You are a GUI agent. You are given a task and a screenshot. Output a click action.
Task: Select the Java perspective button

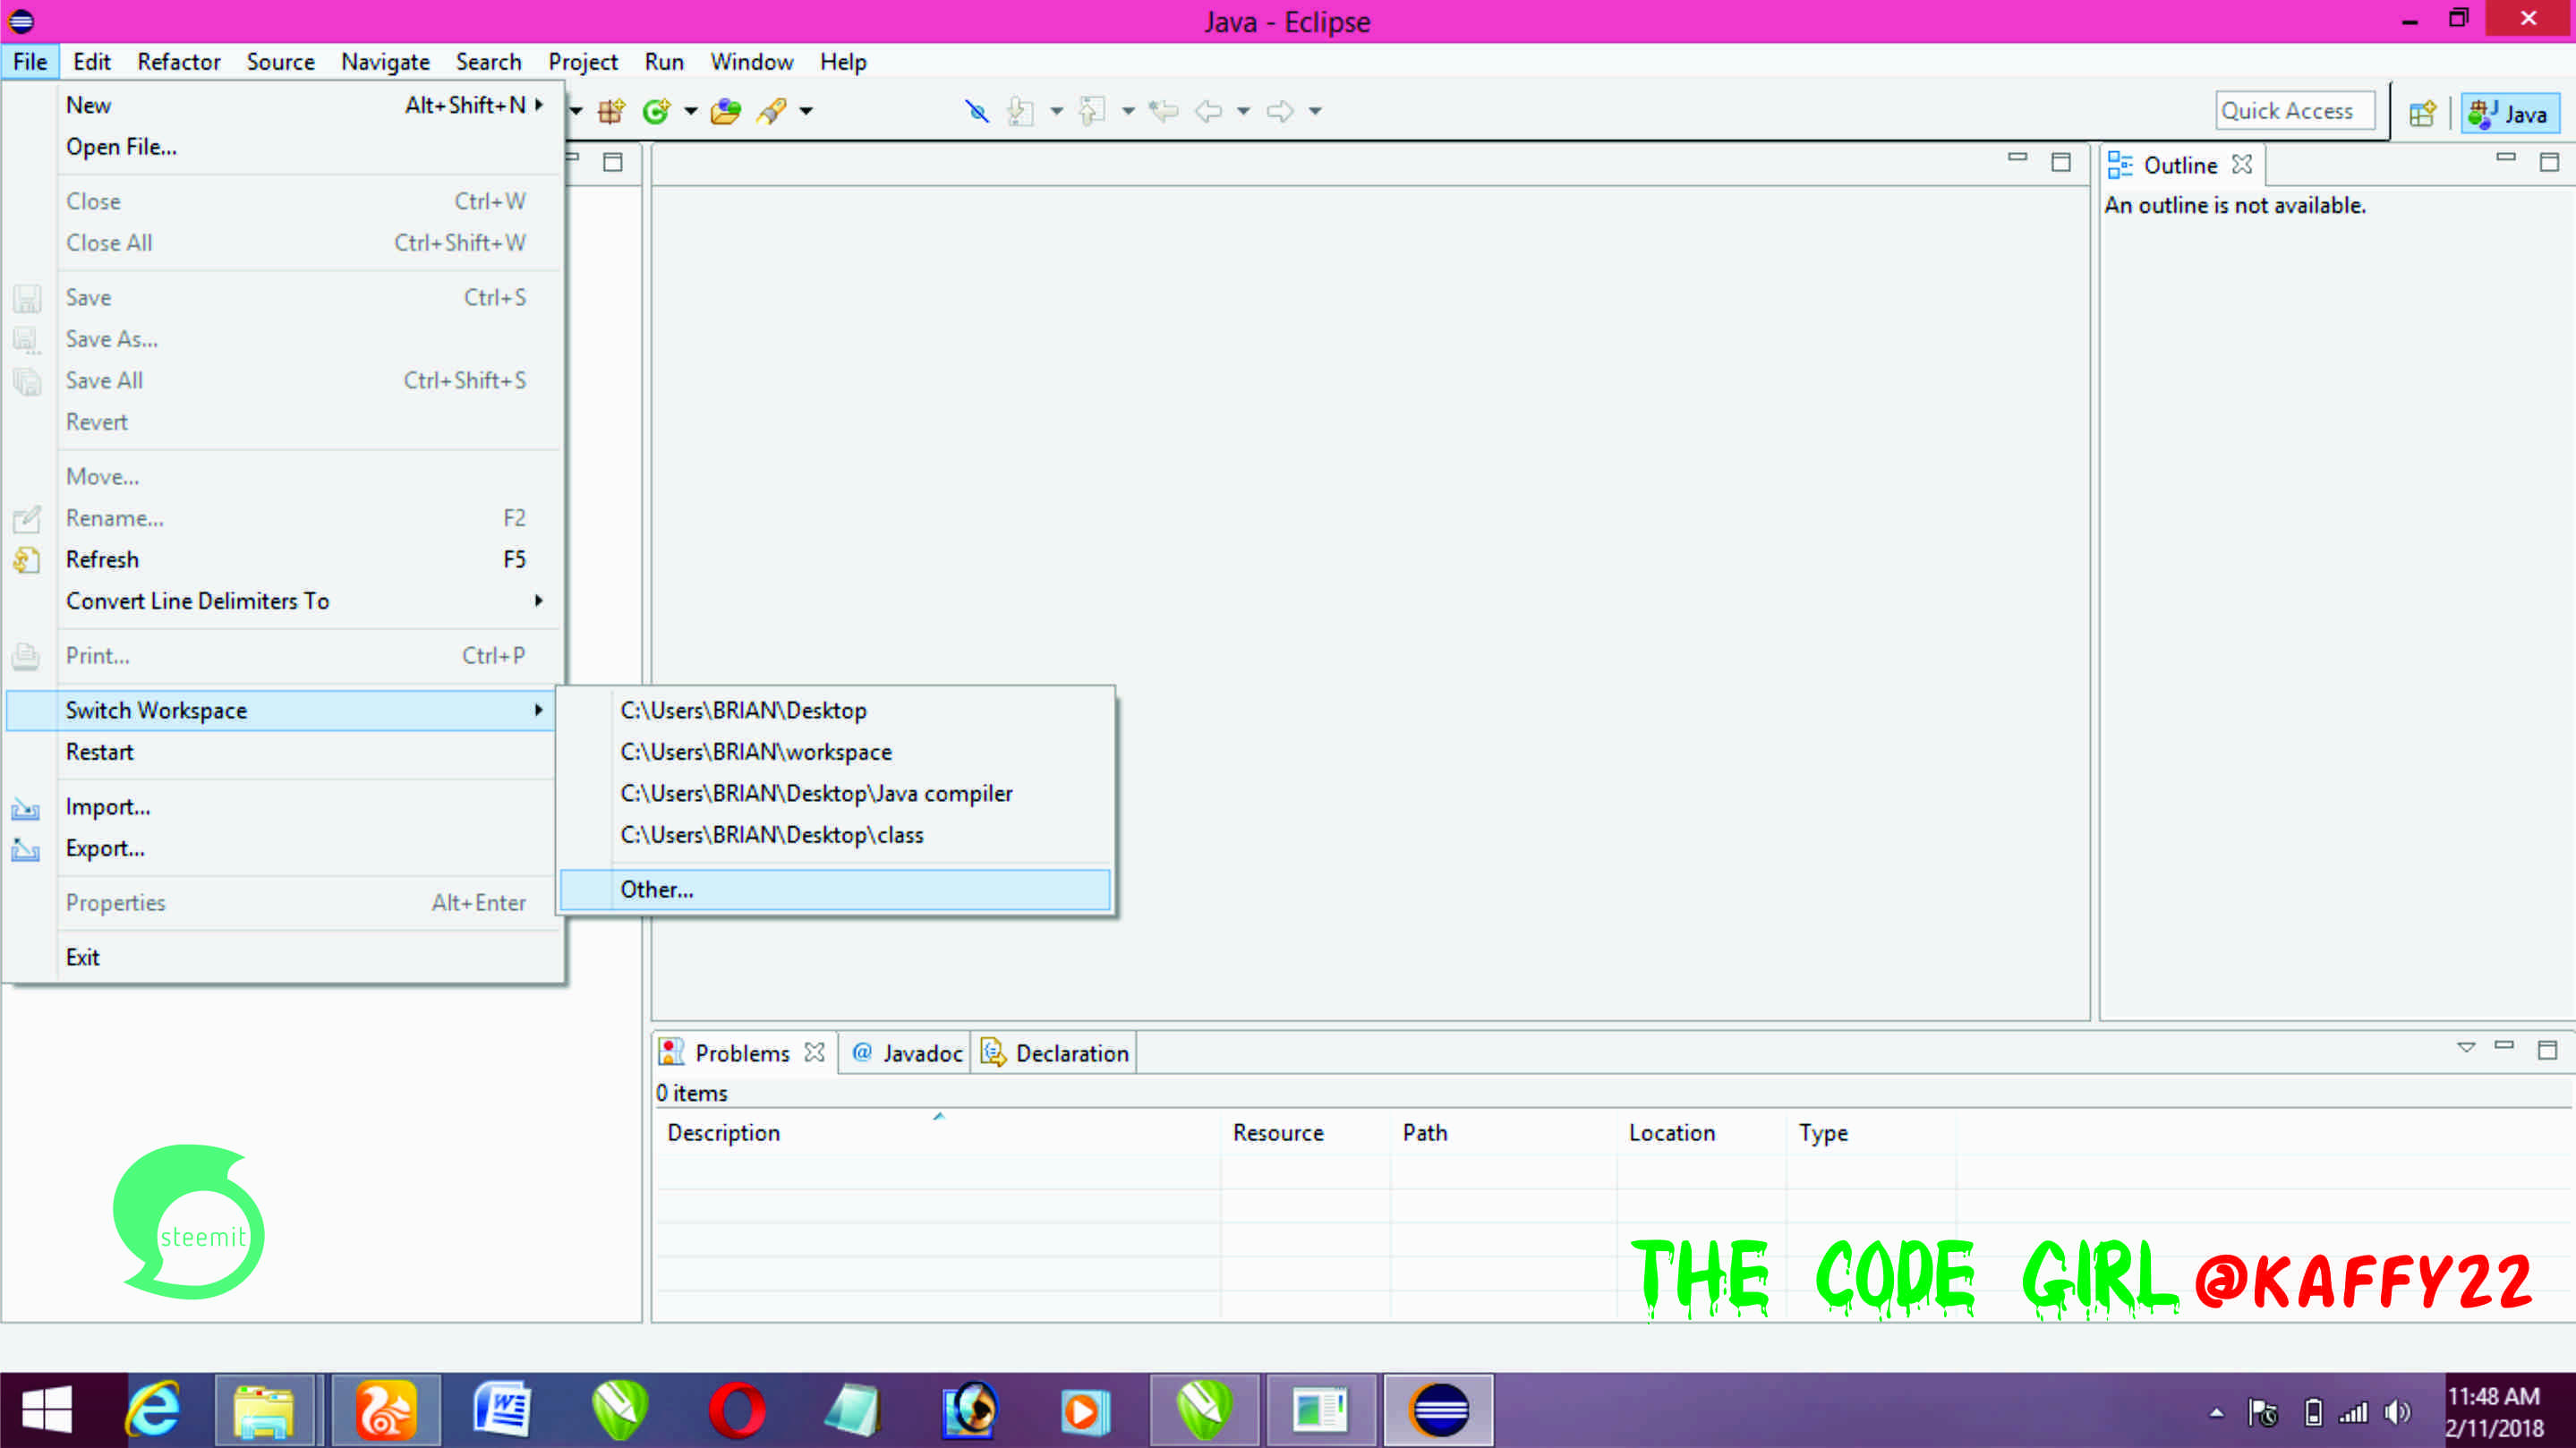point(2510,113)
